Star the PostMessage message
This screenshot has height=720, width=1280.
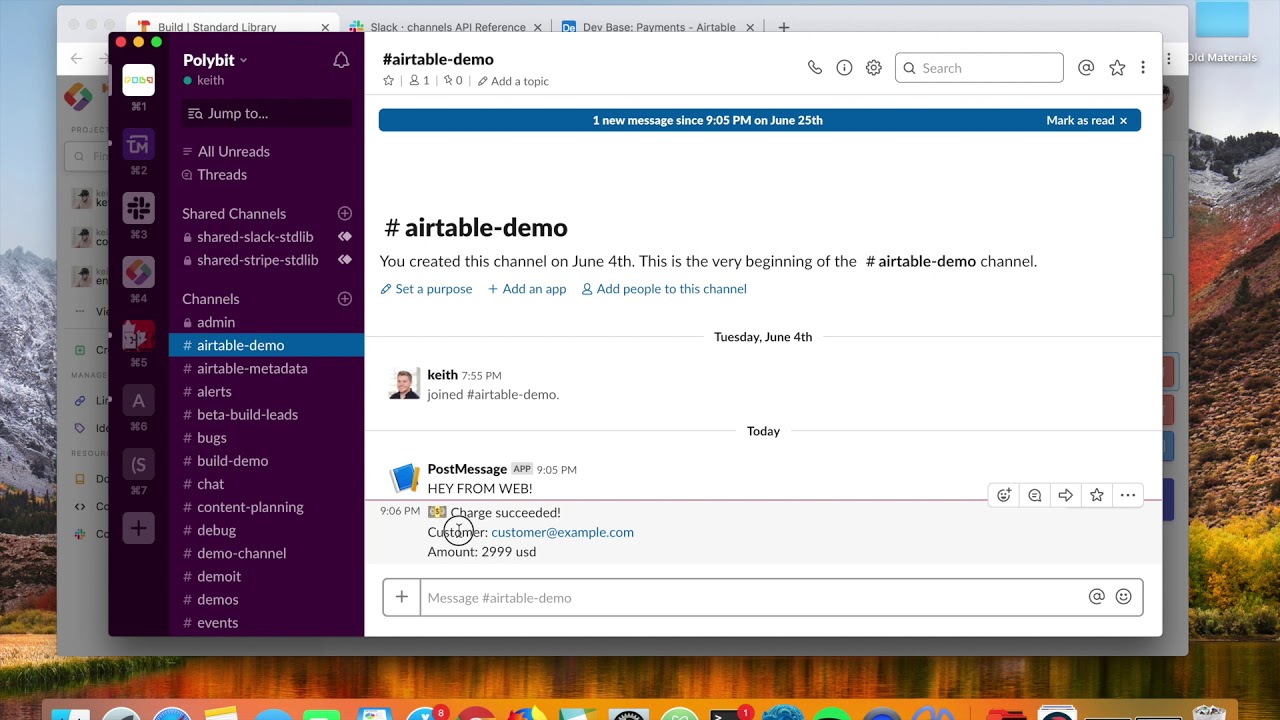(1097, 495)
